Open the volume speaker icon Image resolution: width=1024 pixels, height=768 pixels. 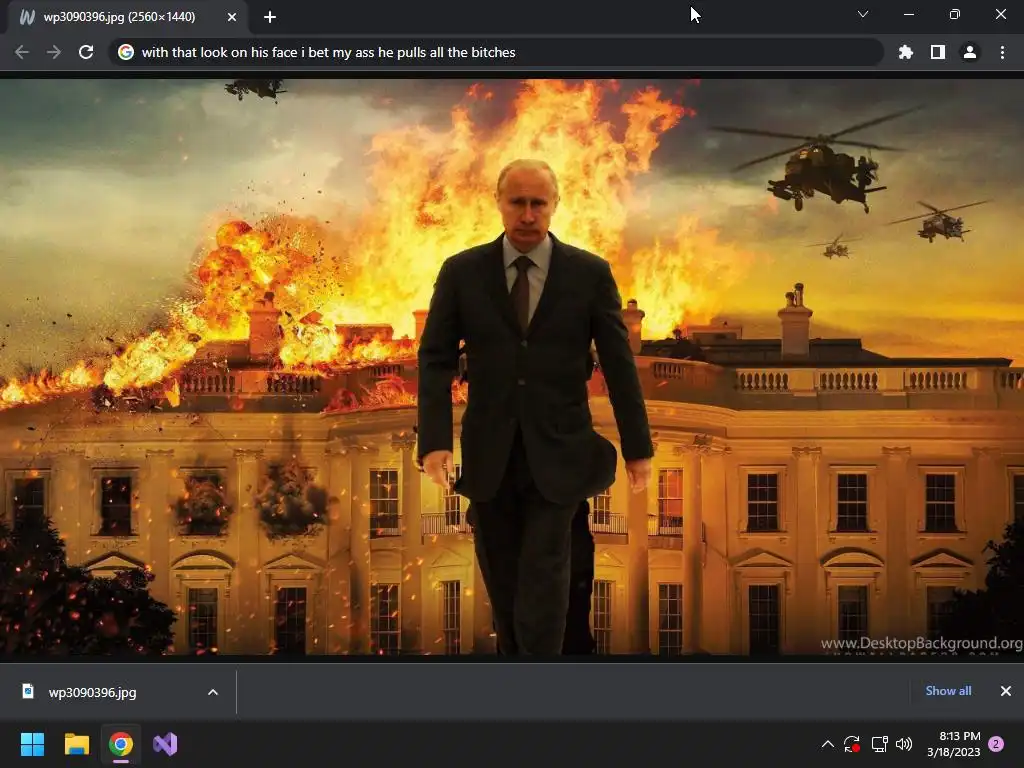[904, 744]
